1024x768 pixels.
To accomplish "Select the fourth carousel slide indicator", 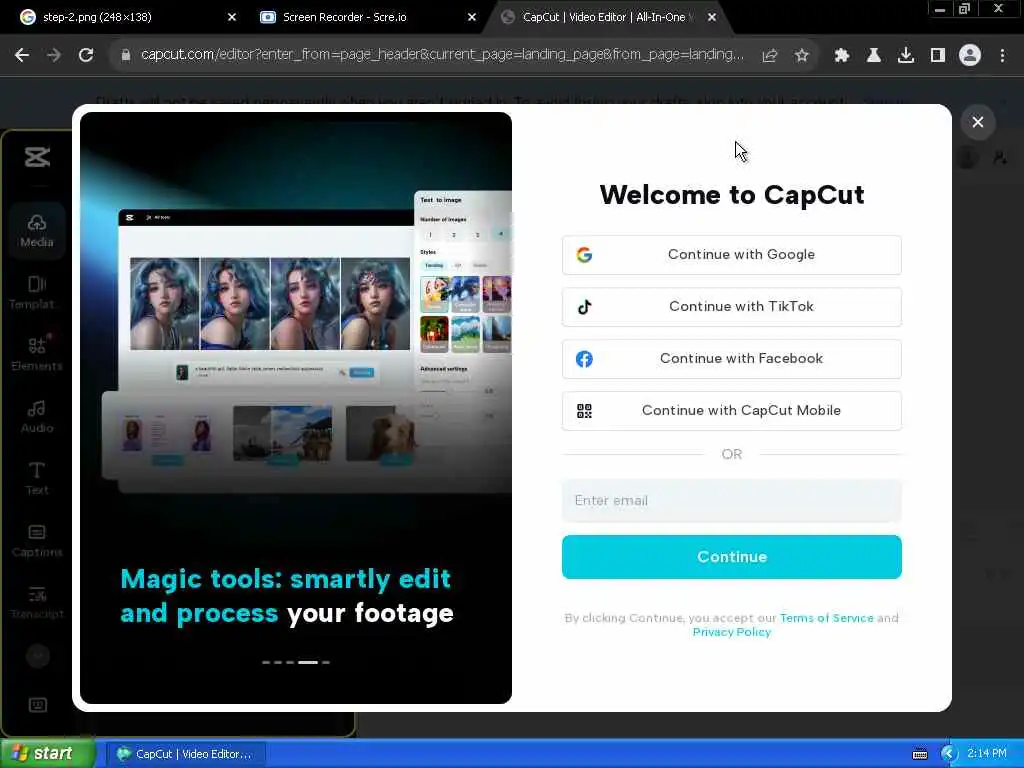I will (x=308, y=662).
